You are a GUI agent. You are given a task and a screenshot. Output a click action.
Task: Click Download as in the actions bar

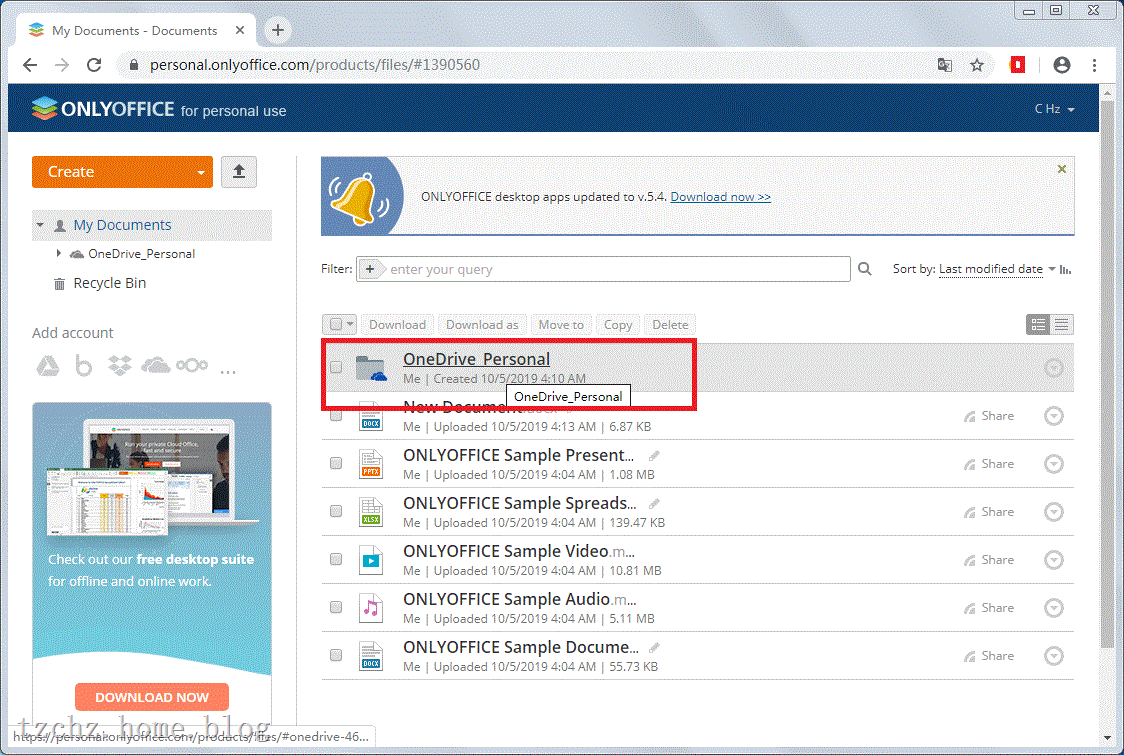482,325
